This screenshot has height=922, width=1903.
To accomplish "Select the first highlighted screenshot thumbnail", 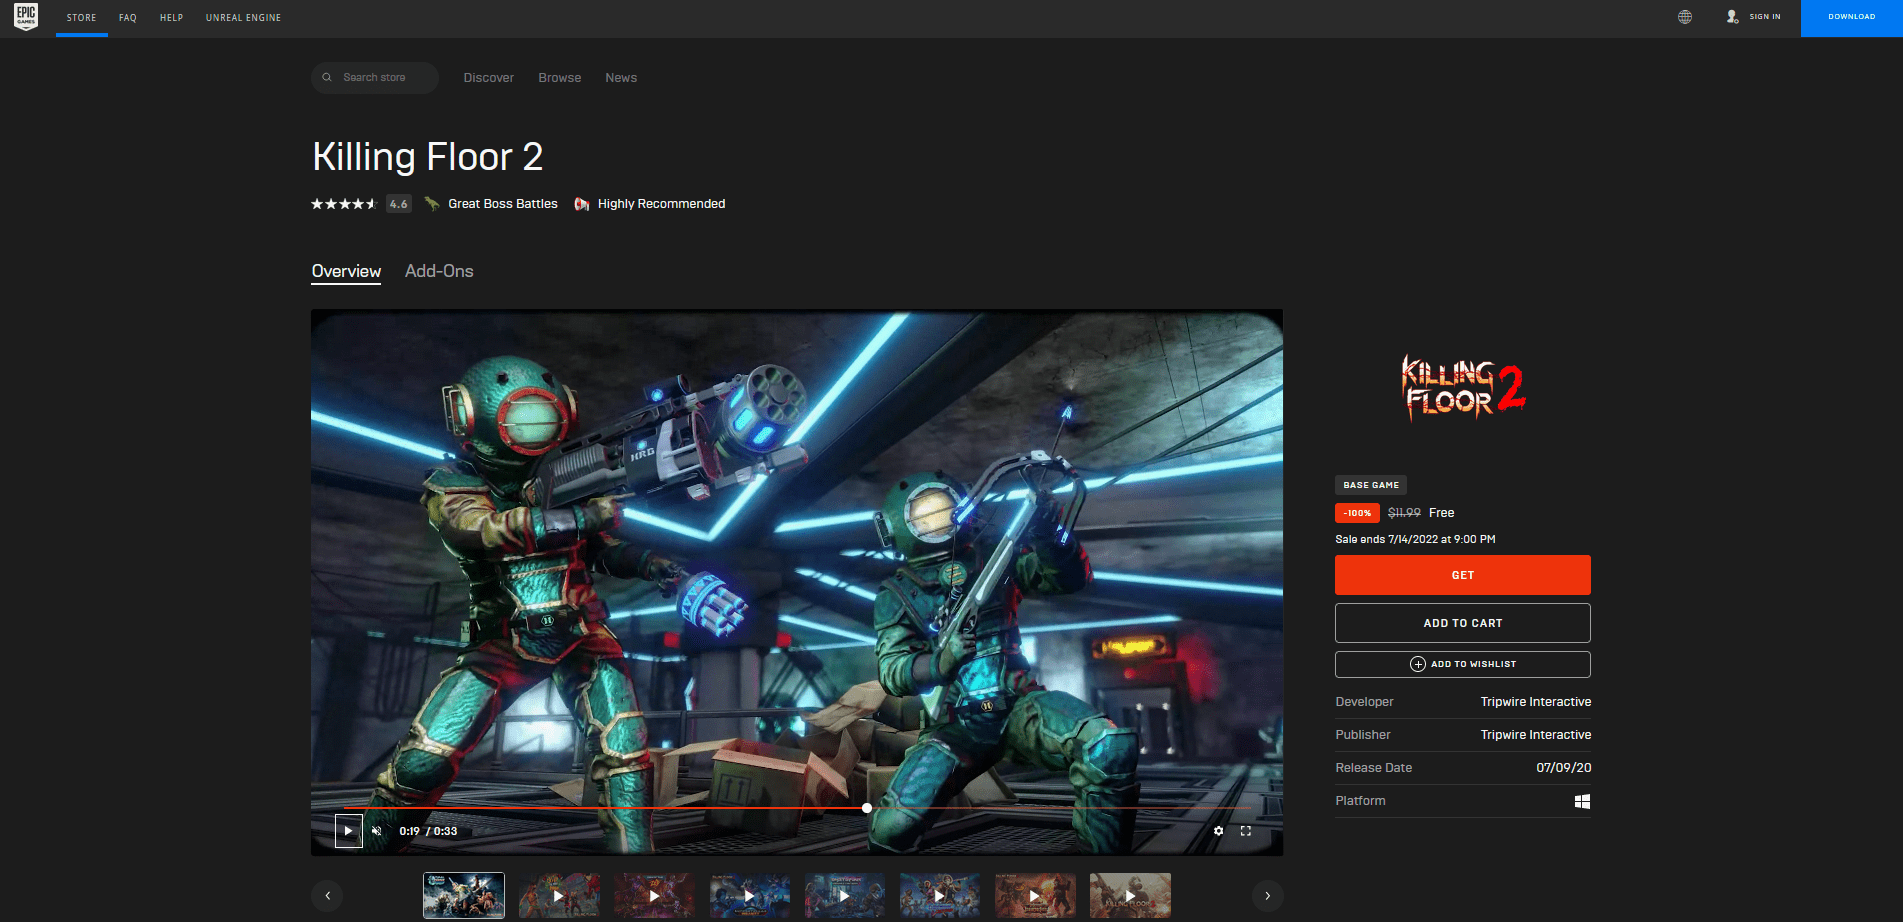I will click(x=464, y=896).
